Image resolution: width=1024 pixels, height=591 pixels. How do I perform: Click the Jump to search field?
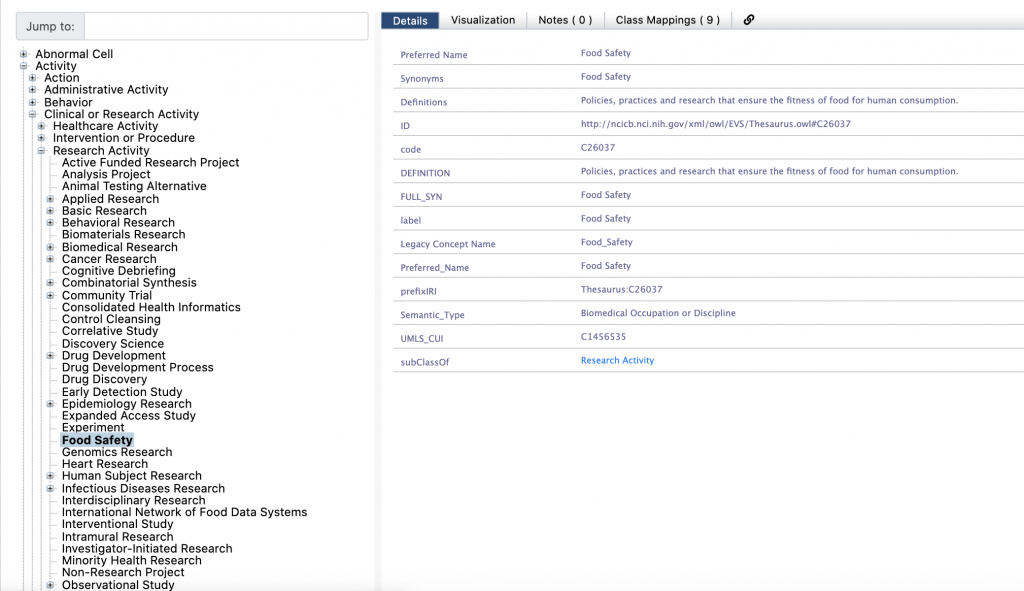tap(226, 26)
